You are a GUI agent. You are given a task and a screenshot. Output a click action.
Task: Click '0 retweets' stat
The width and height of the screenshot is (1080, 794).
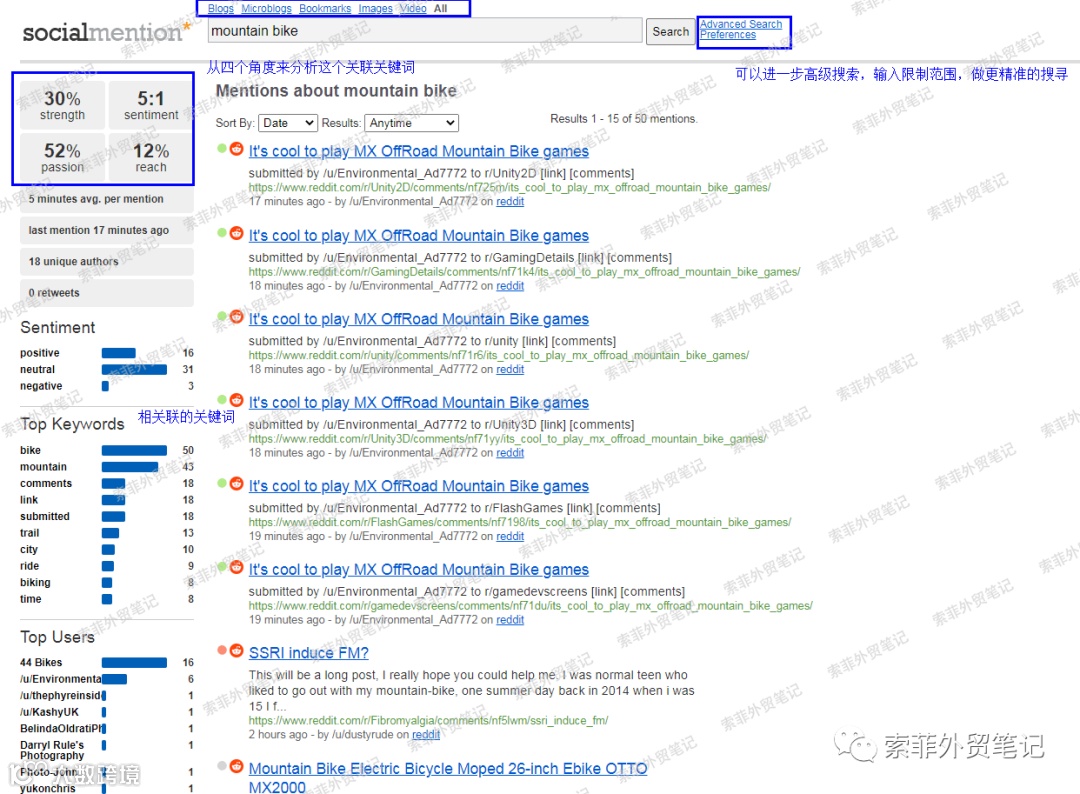click(107, 293)
